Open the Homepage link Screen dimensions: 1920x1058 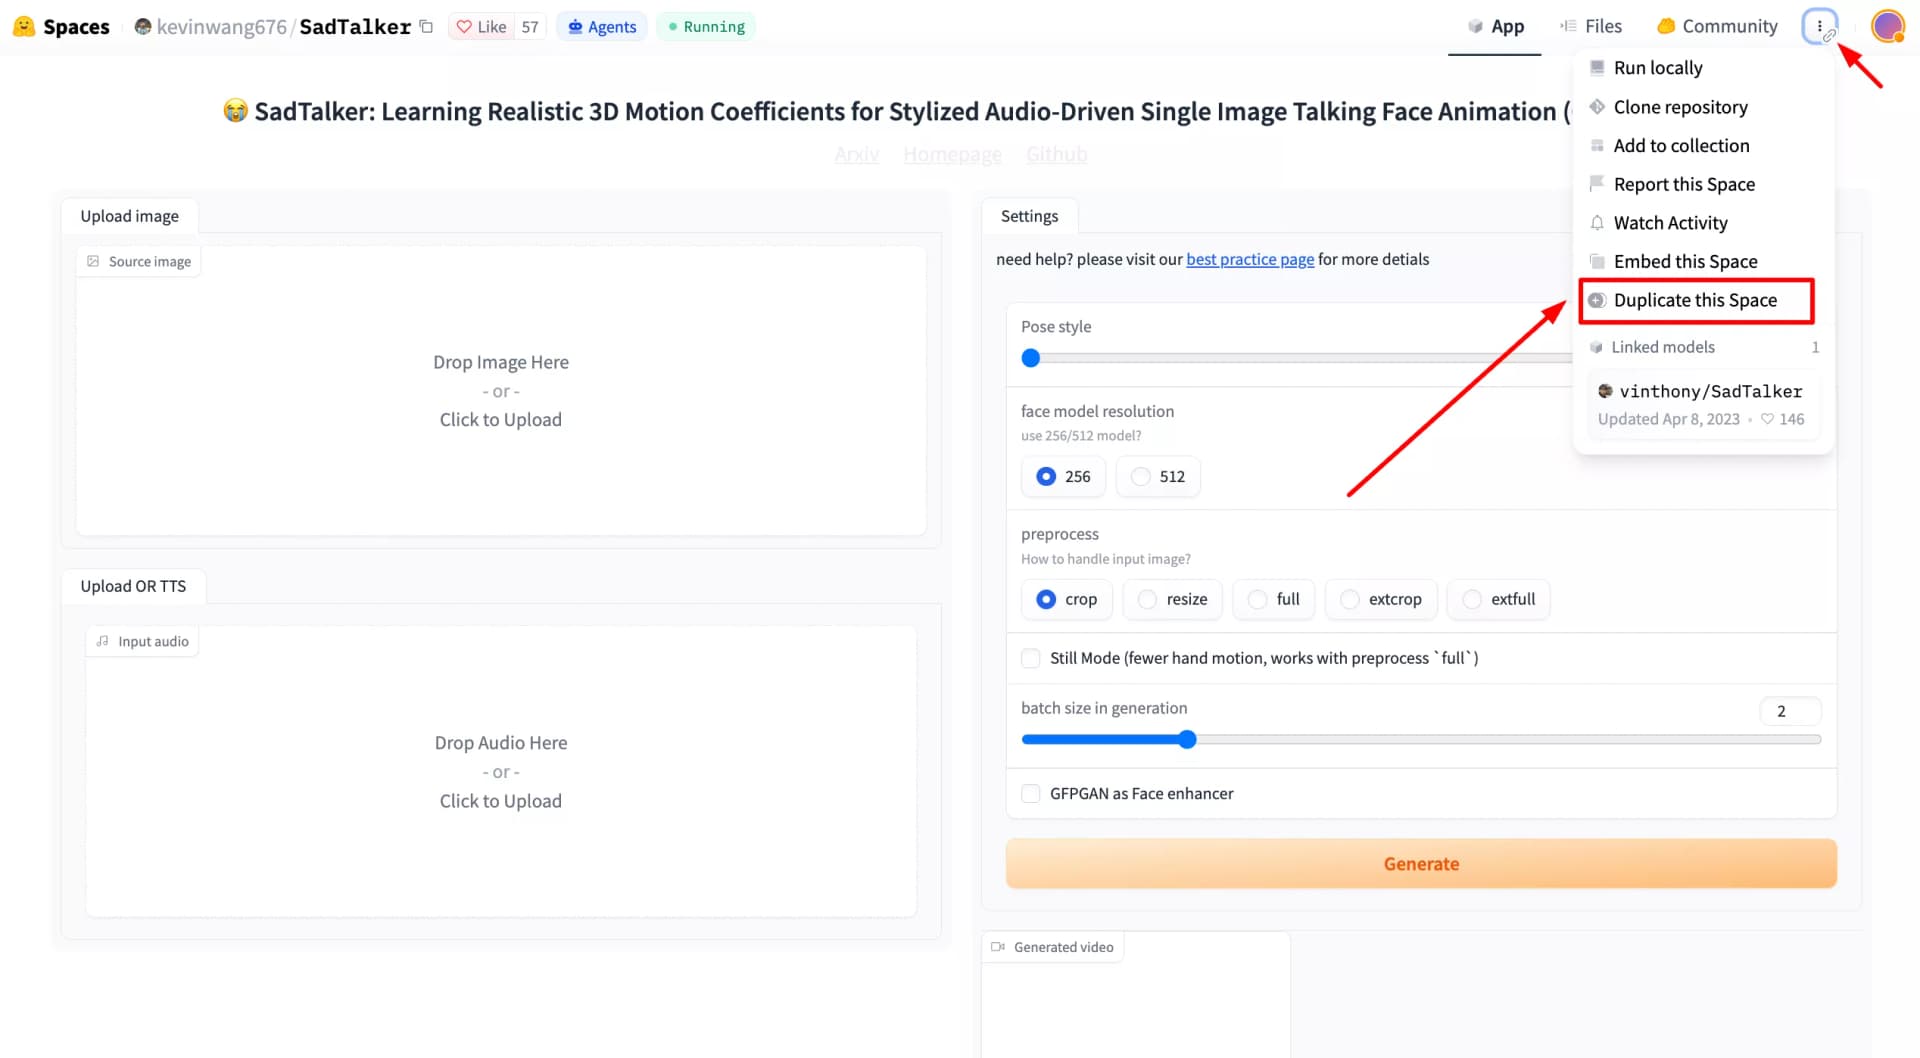click(x=952, y=155)
